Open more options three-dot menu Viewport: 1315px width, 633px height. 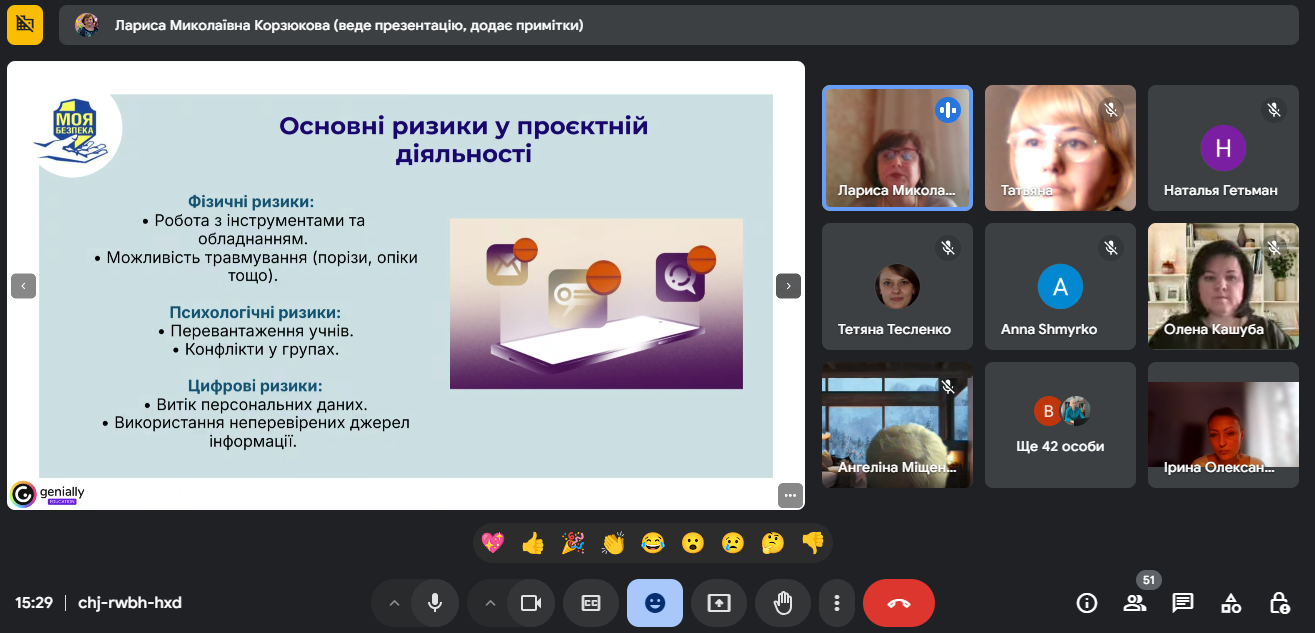[x=837, y=603]
